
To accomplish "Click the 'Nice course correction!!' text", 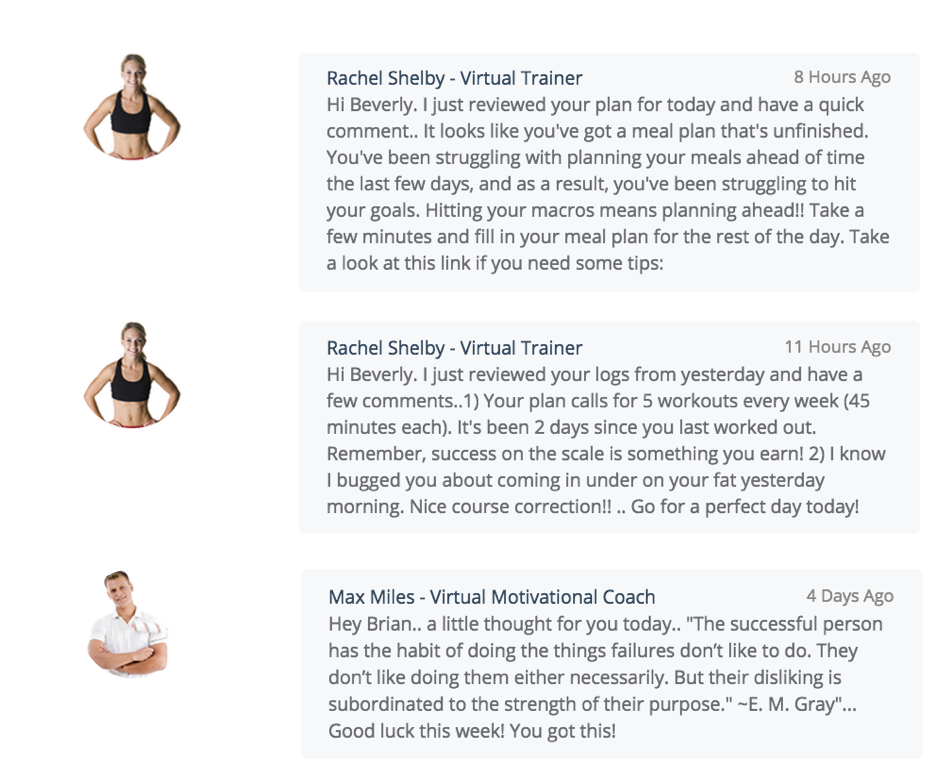I will coord(510,506).
